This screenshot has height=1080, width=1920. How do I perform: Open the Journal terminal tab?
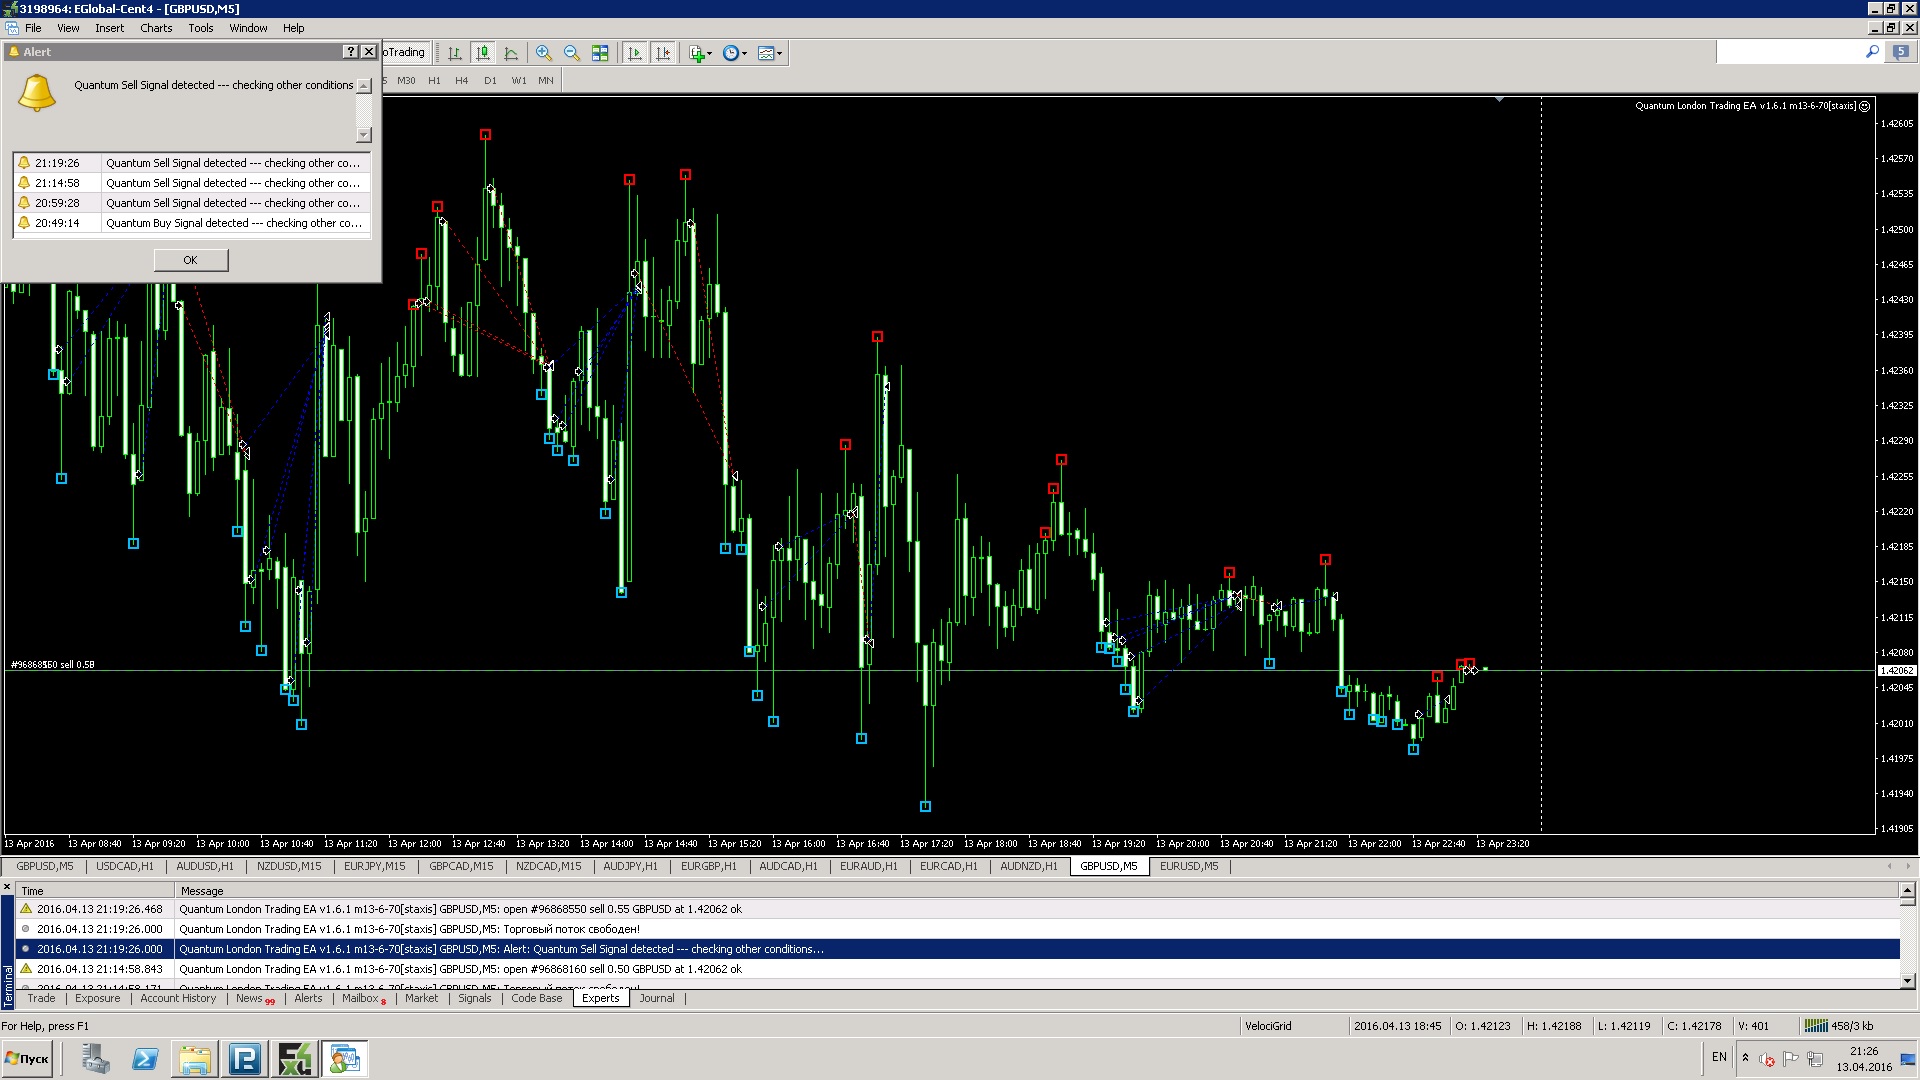coord(657,998)
